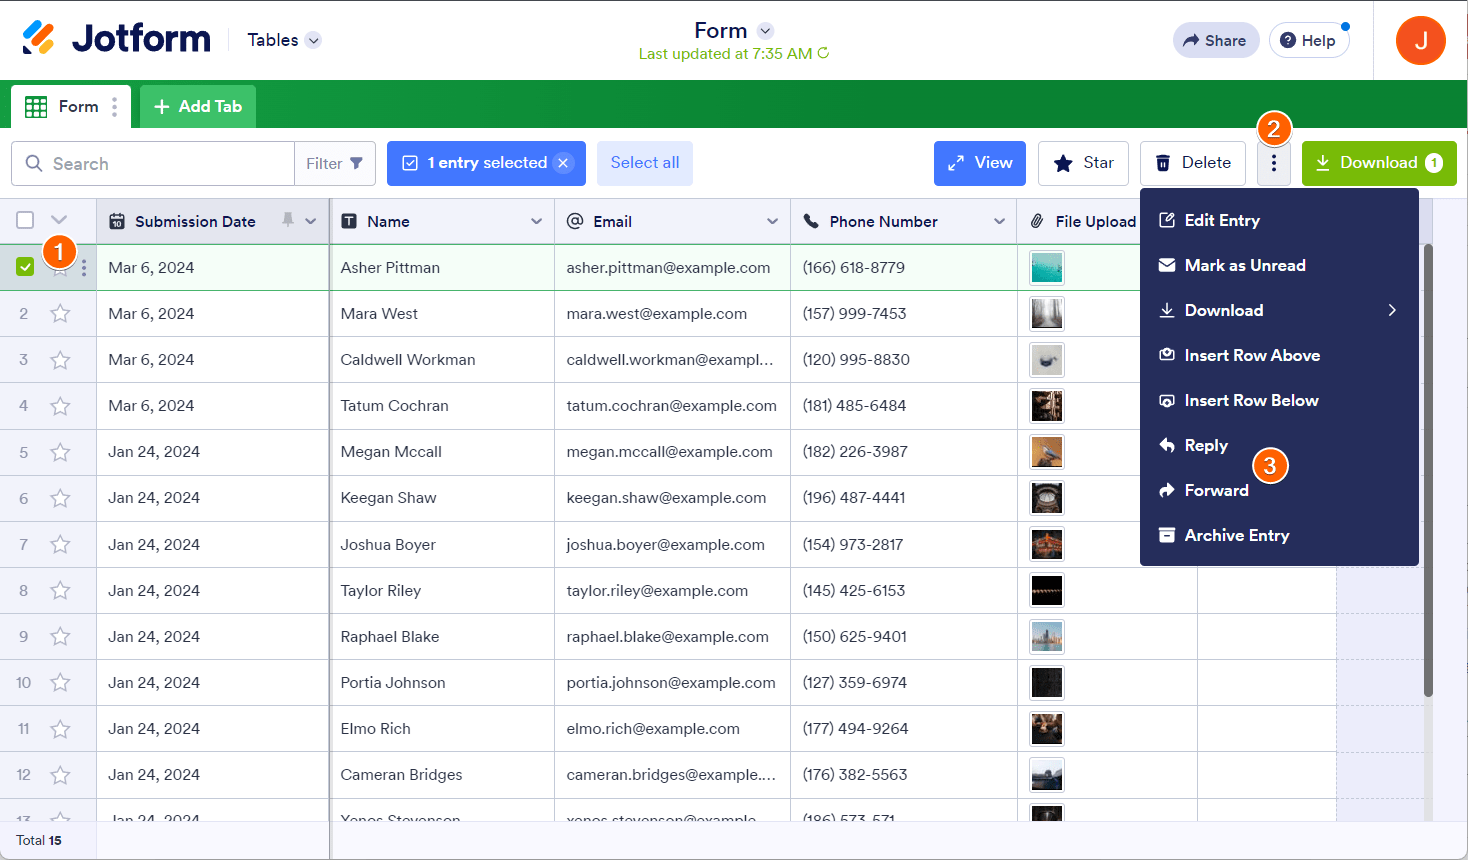Image resolution: width=1468 pixels, height=860 pixels.
Task: Star the Tatum Cochran row
Action: point(60,406)
